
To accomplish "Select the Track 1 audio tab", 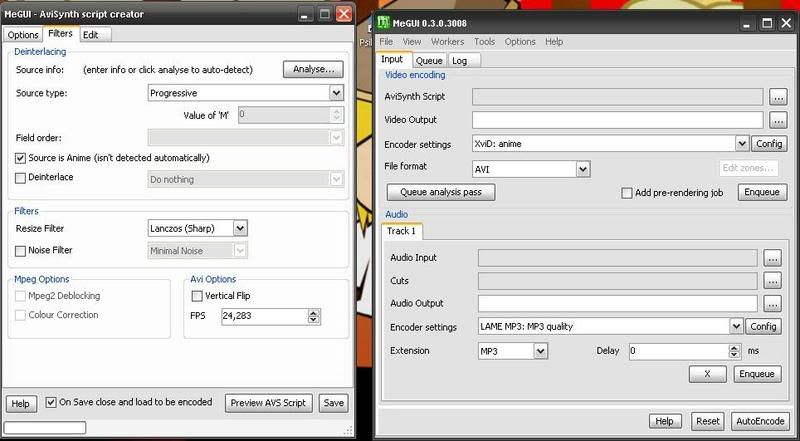I will (401, 231).
